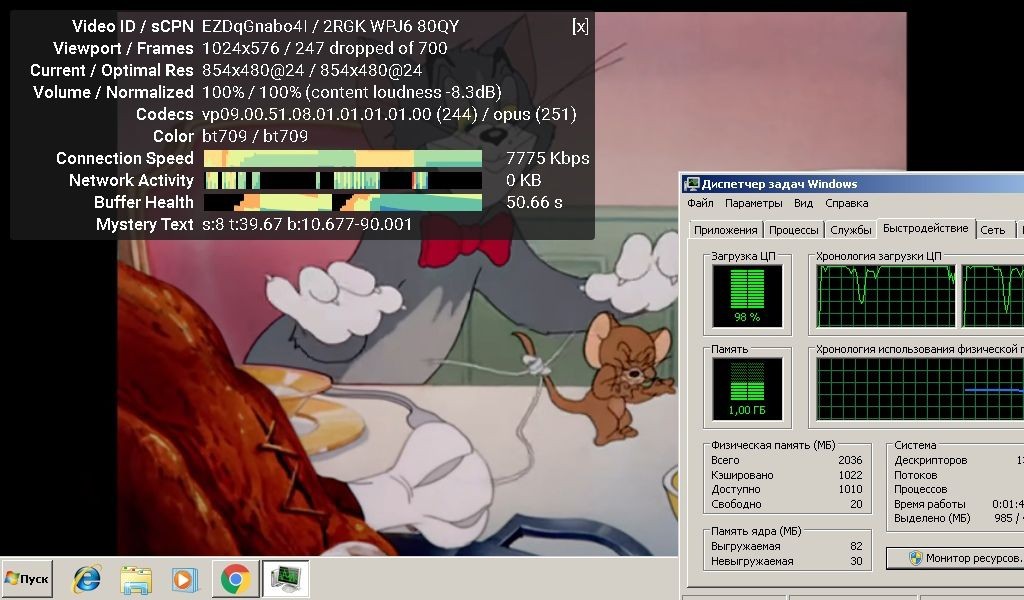Click the 'Время работы' label in Система

tap(930, 505)
